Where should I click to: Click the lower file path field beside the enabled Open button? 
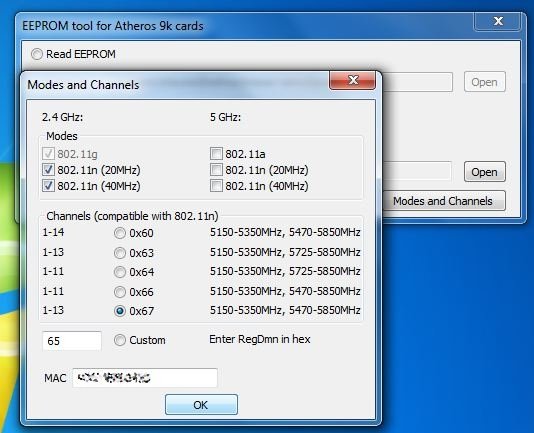coord(417,171)
